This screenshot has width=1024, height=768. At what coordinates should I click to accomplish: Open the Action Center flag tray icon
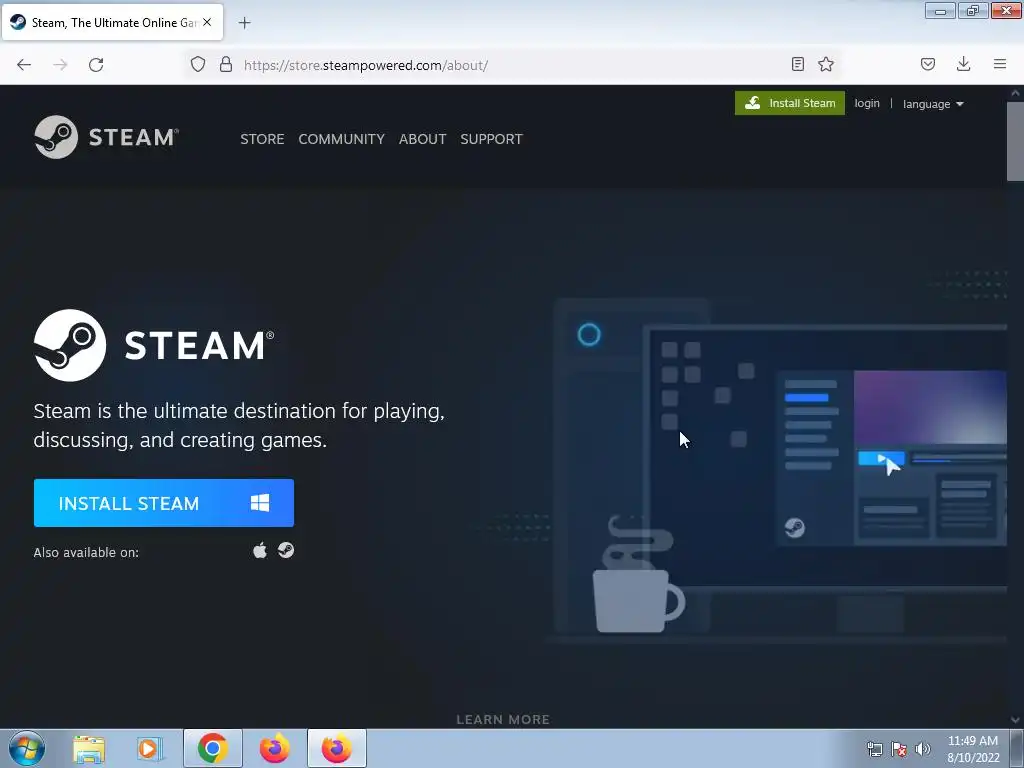(x=899, y=749)
